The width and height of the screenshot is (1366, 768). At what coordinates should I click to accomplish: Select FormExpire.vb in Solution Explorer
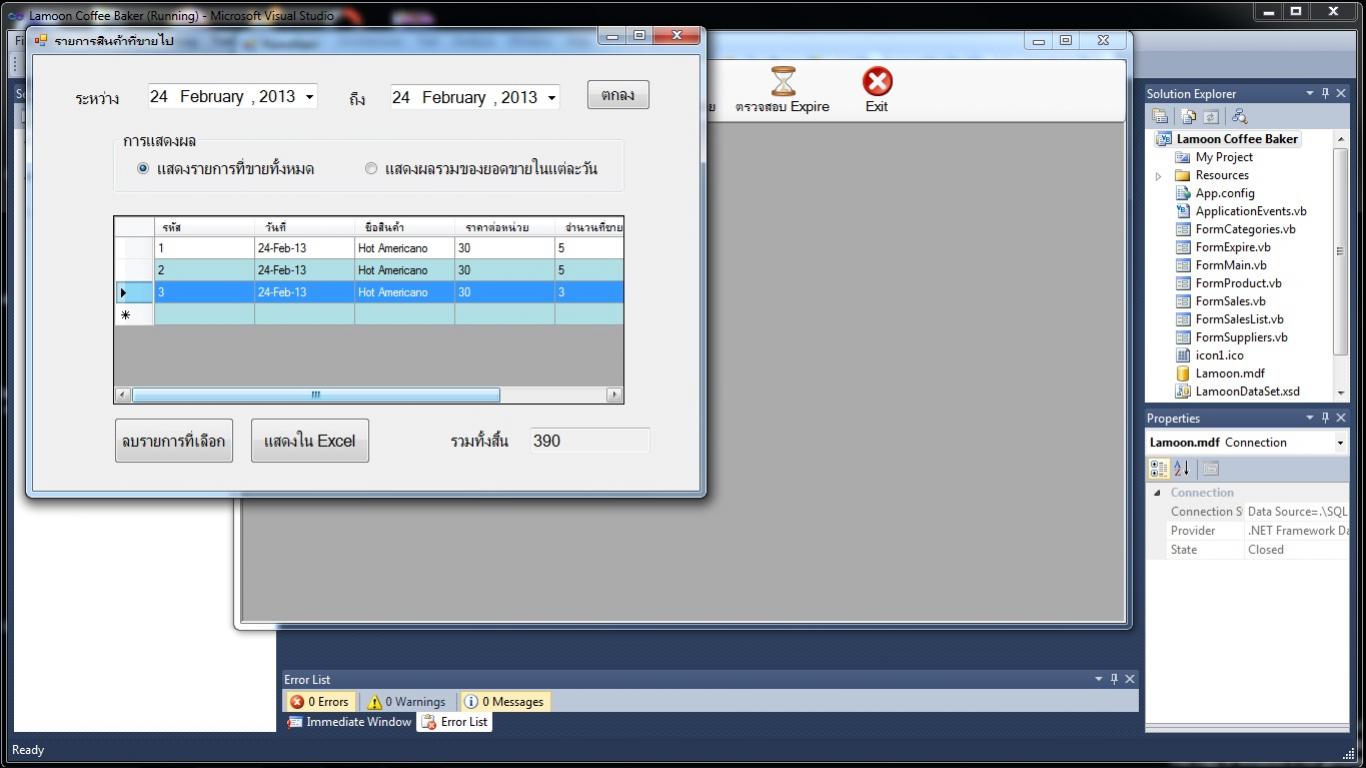(x=1233, y=247)
